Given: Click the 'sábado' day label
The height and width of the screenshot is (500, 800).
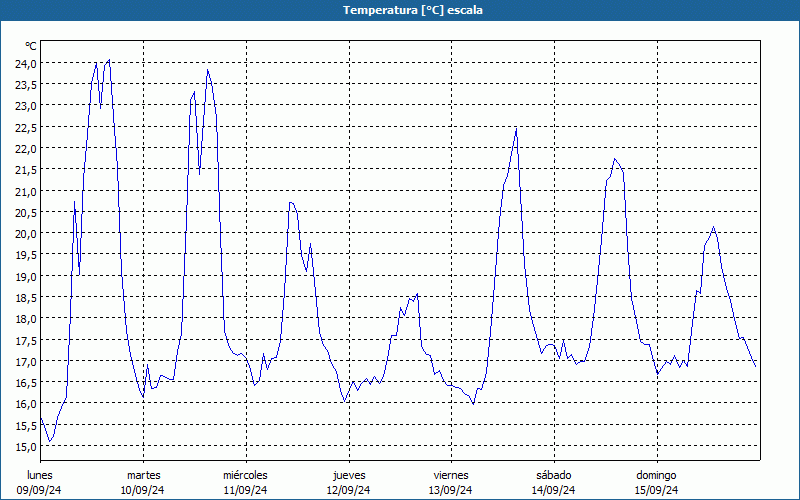Looking at the screenshot, I should pyautogui.click(x=554, y=475).
